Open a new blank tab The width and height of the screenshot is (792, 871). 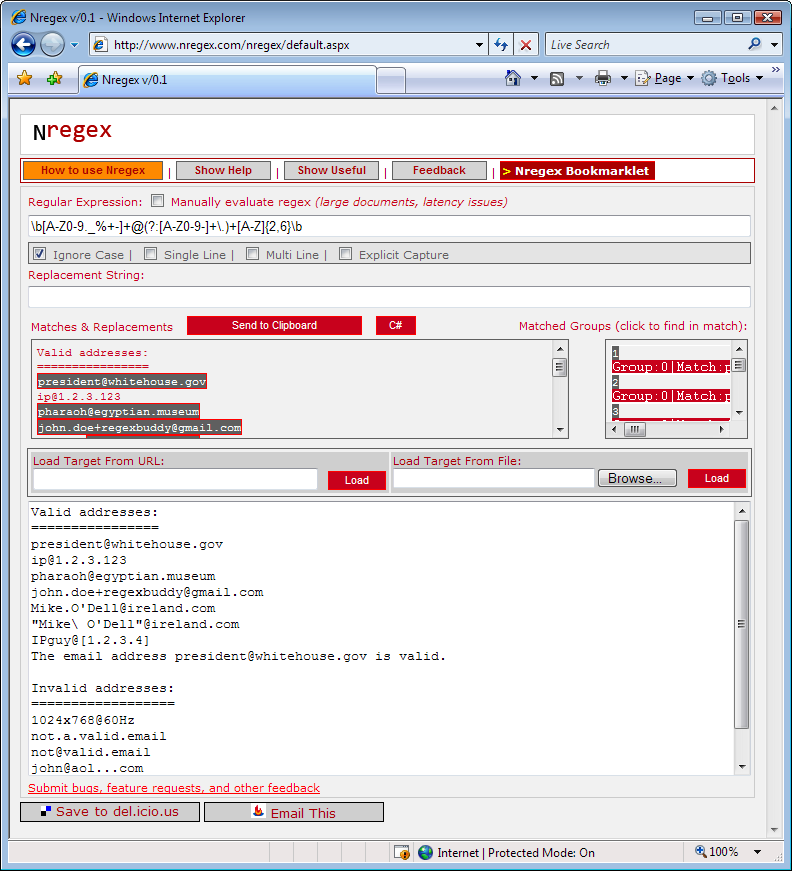391,81
